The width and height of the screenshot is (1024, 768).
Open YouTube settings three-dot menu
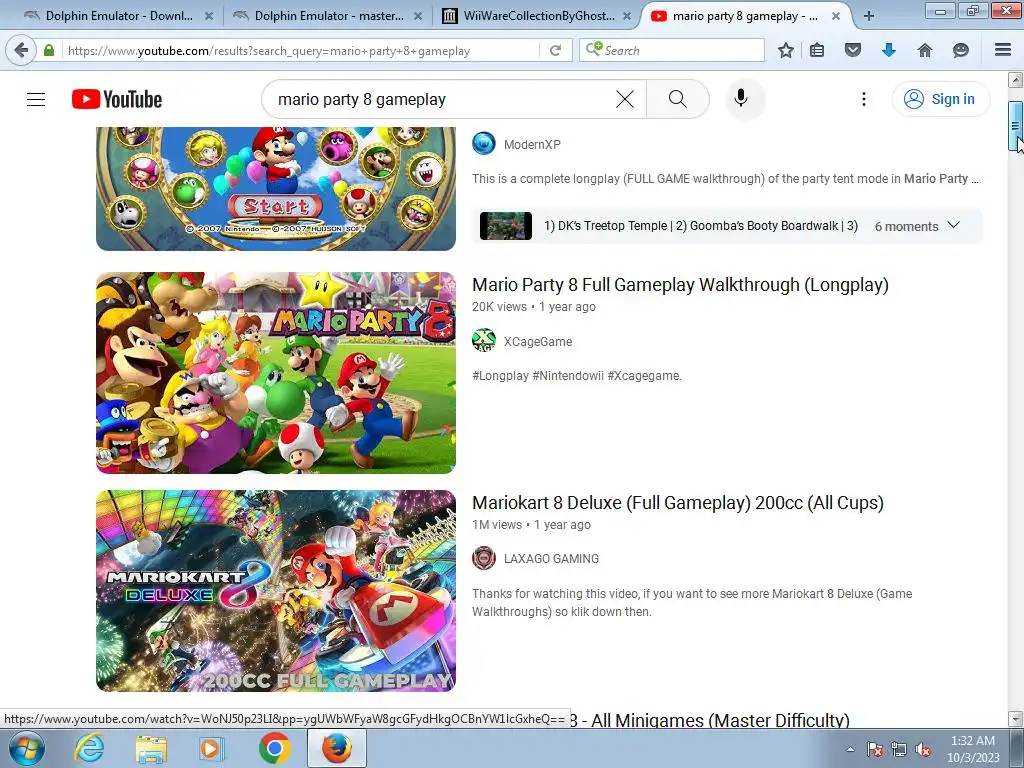(x=864, y=99)
